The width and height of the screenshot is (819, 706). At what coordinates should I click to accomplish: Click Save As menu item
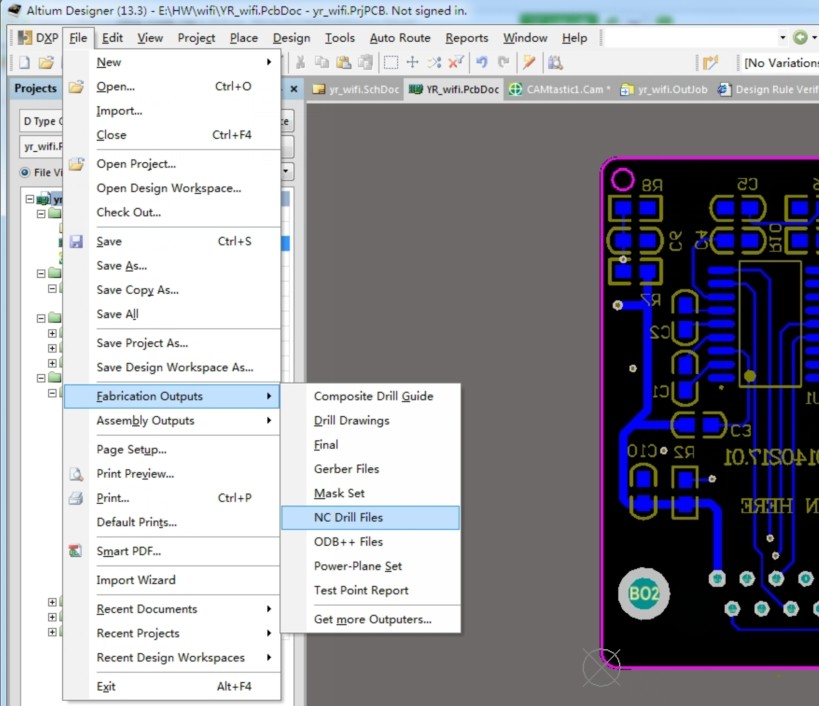(x=171, y=266)
